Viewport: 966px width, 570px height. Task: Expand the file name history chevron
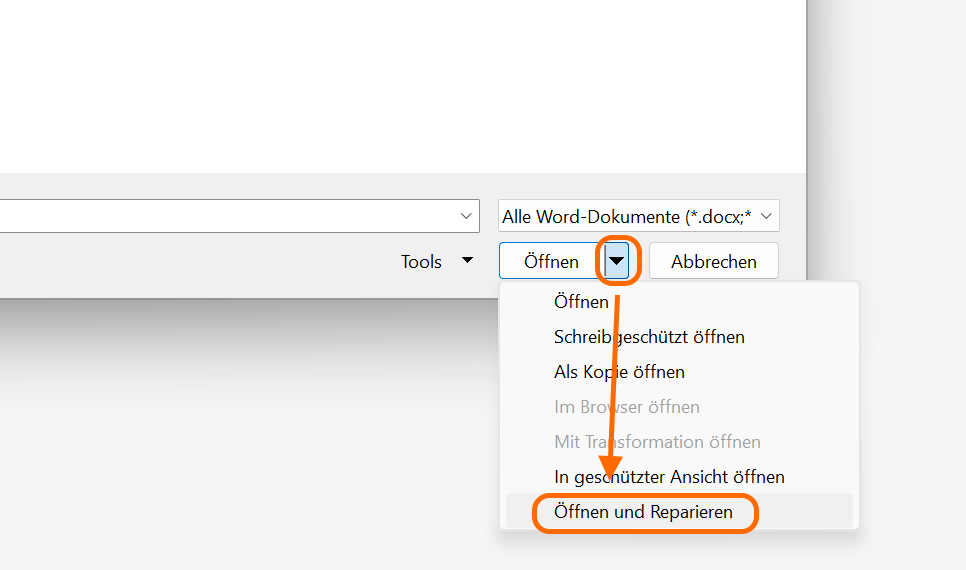pos(466,216)
